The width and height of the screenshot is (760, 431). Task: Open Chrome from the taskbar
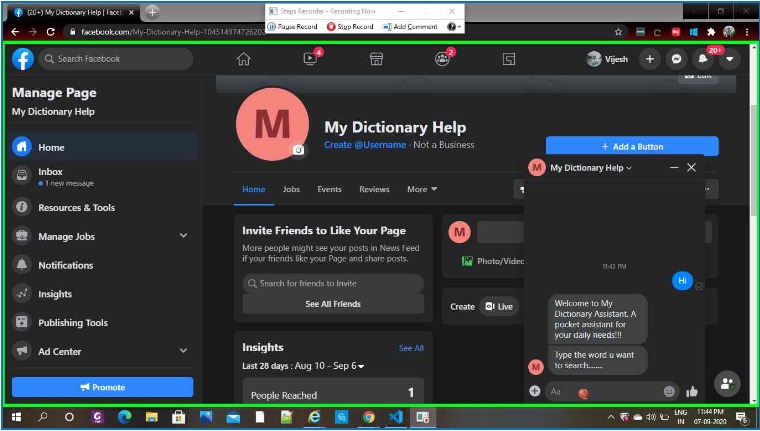click(x=369, y=417)
